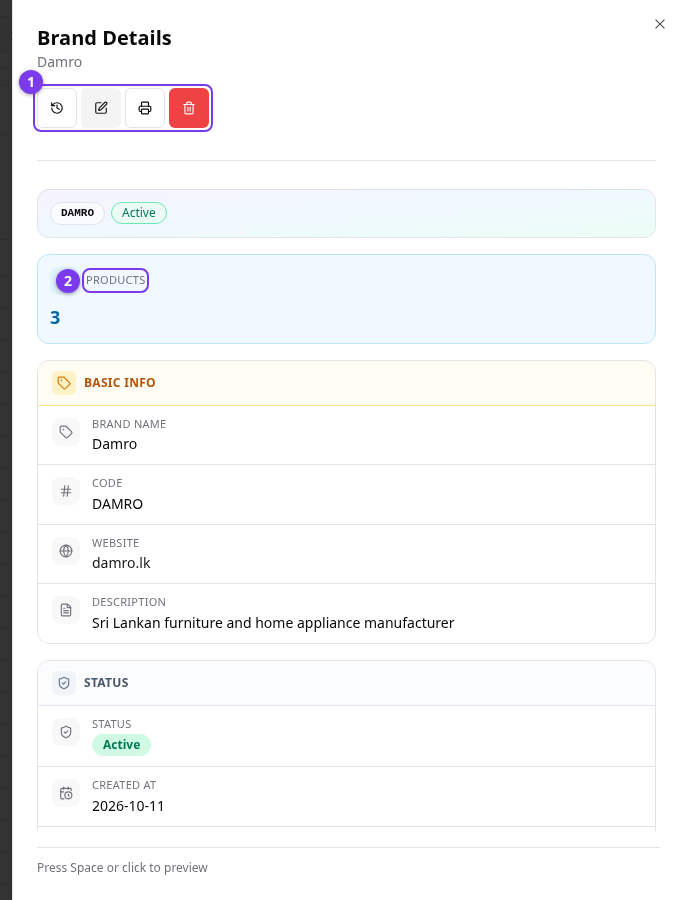Viewport: 684px width, 900px height.
Task: Click the globe icon beside Website
Action: pos(66,551)
